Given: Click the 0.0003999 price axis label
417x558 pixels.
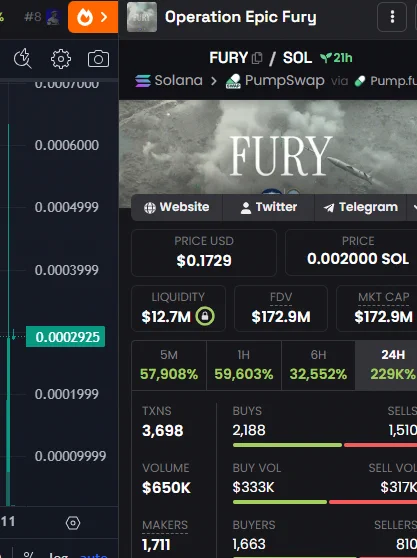Looking at the screenshot, I should point(67,270).
